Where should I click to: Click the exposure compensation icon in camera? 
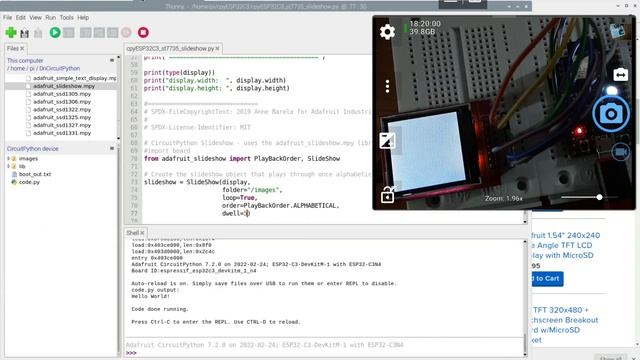tap(387, 141)
